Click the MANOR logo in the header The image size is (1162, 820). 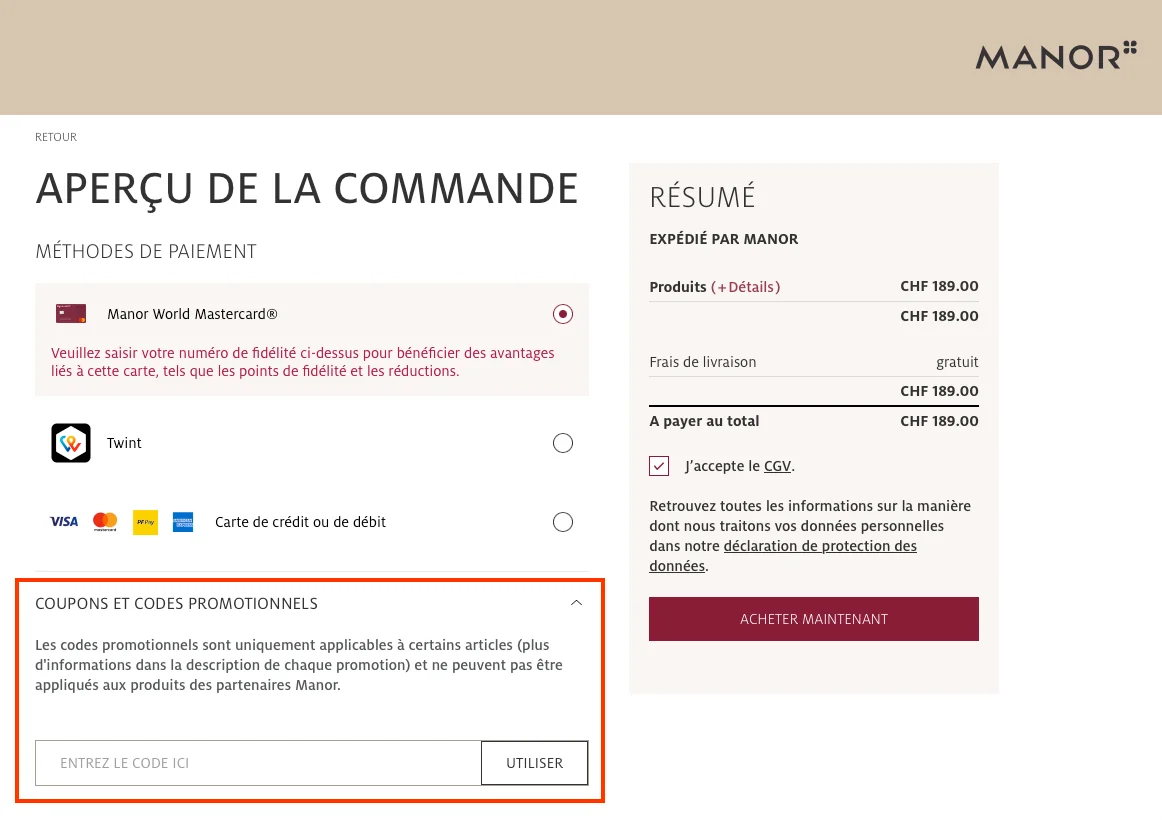tap(1055, 57)
